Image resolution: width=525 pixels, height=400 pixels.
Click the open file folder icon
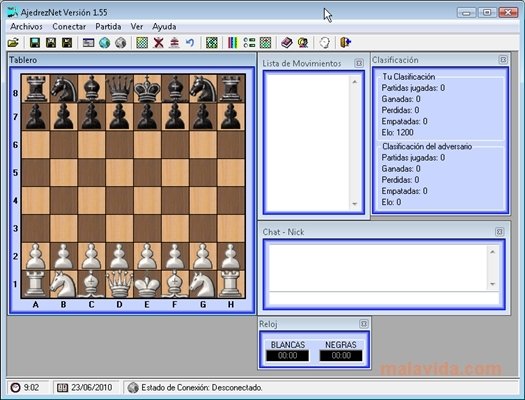[13, 43]
